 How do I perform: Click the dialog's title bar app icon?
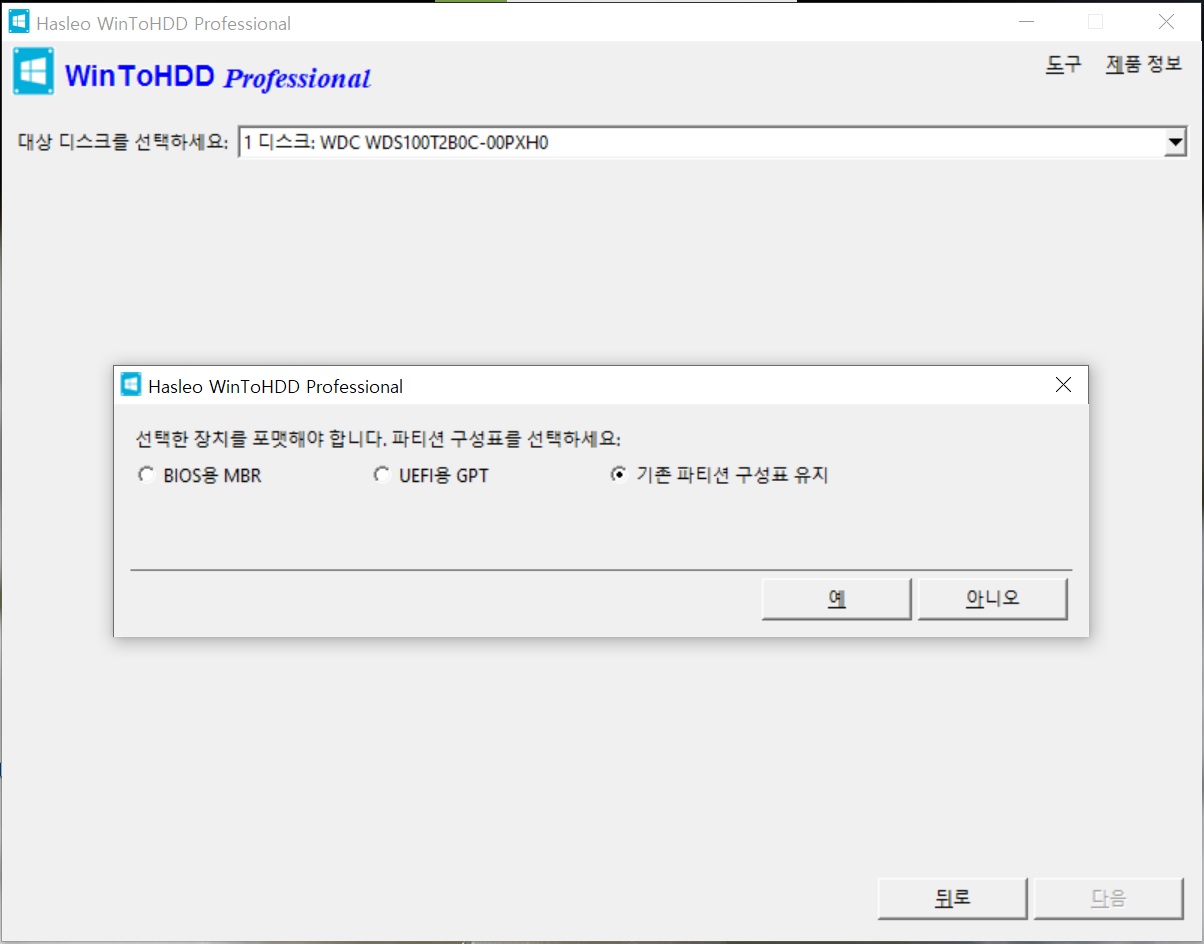tap(131, 385)
